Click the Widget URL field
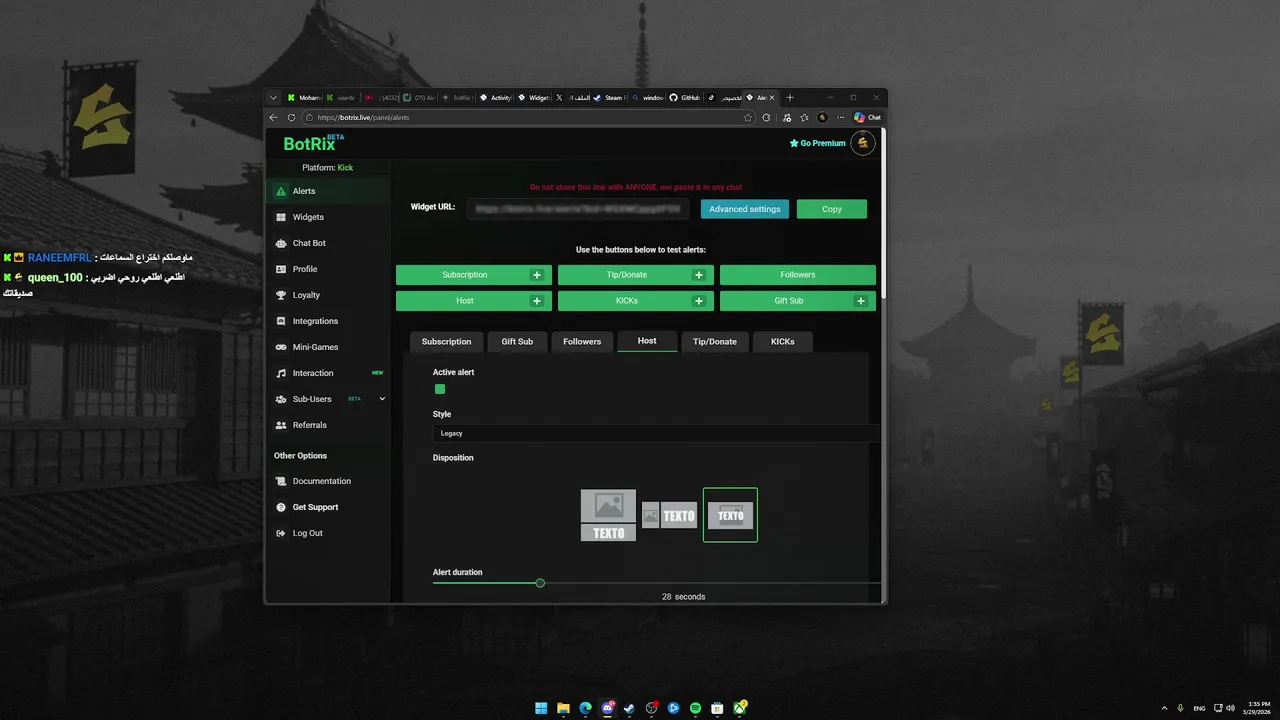The image size is (1280, 720). [577, 209]
